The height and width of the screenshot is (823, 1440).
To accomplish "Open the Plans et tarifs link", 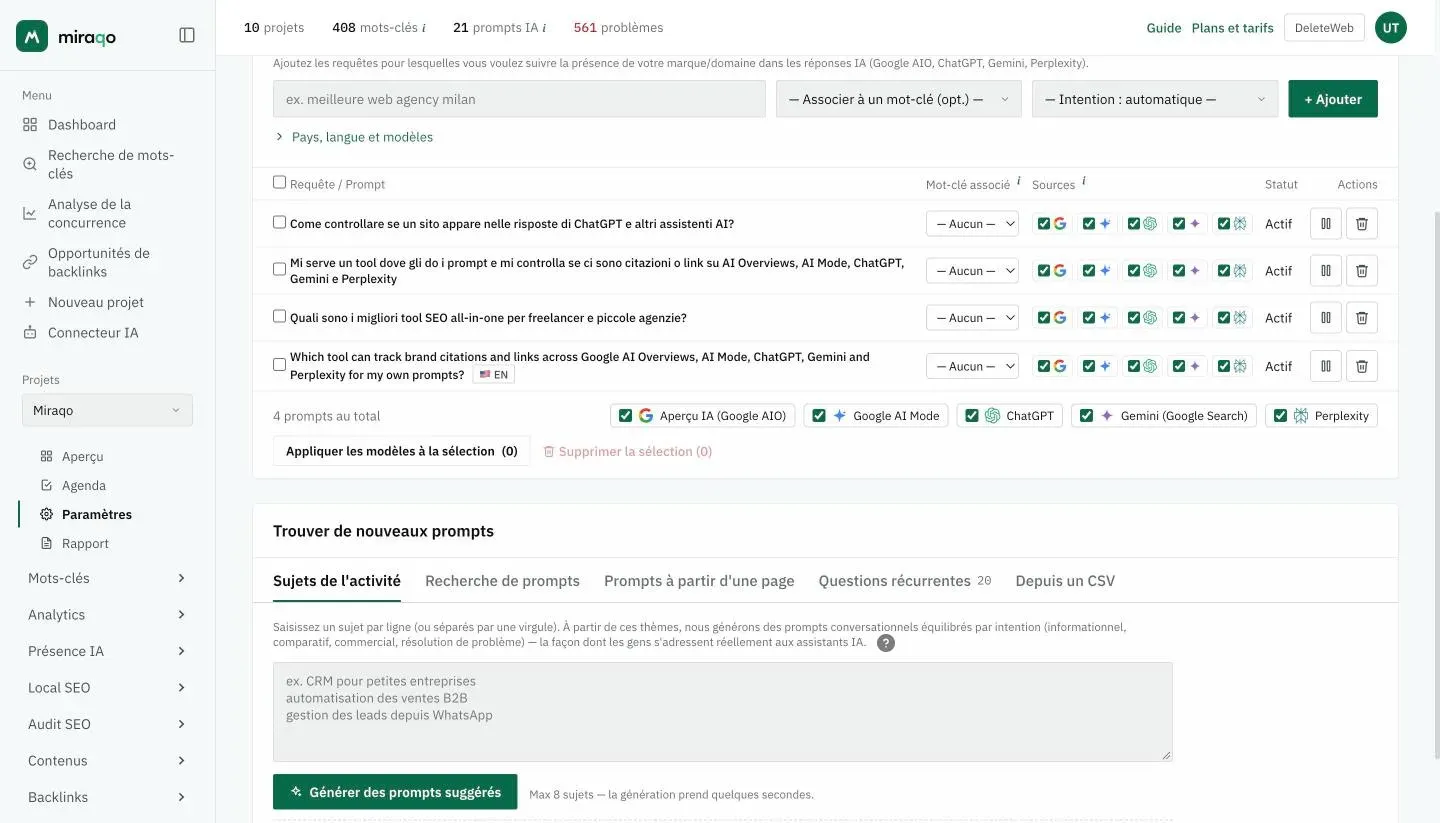I will [1233, 28].
